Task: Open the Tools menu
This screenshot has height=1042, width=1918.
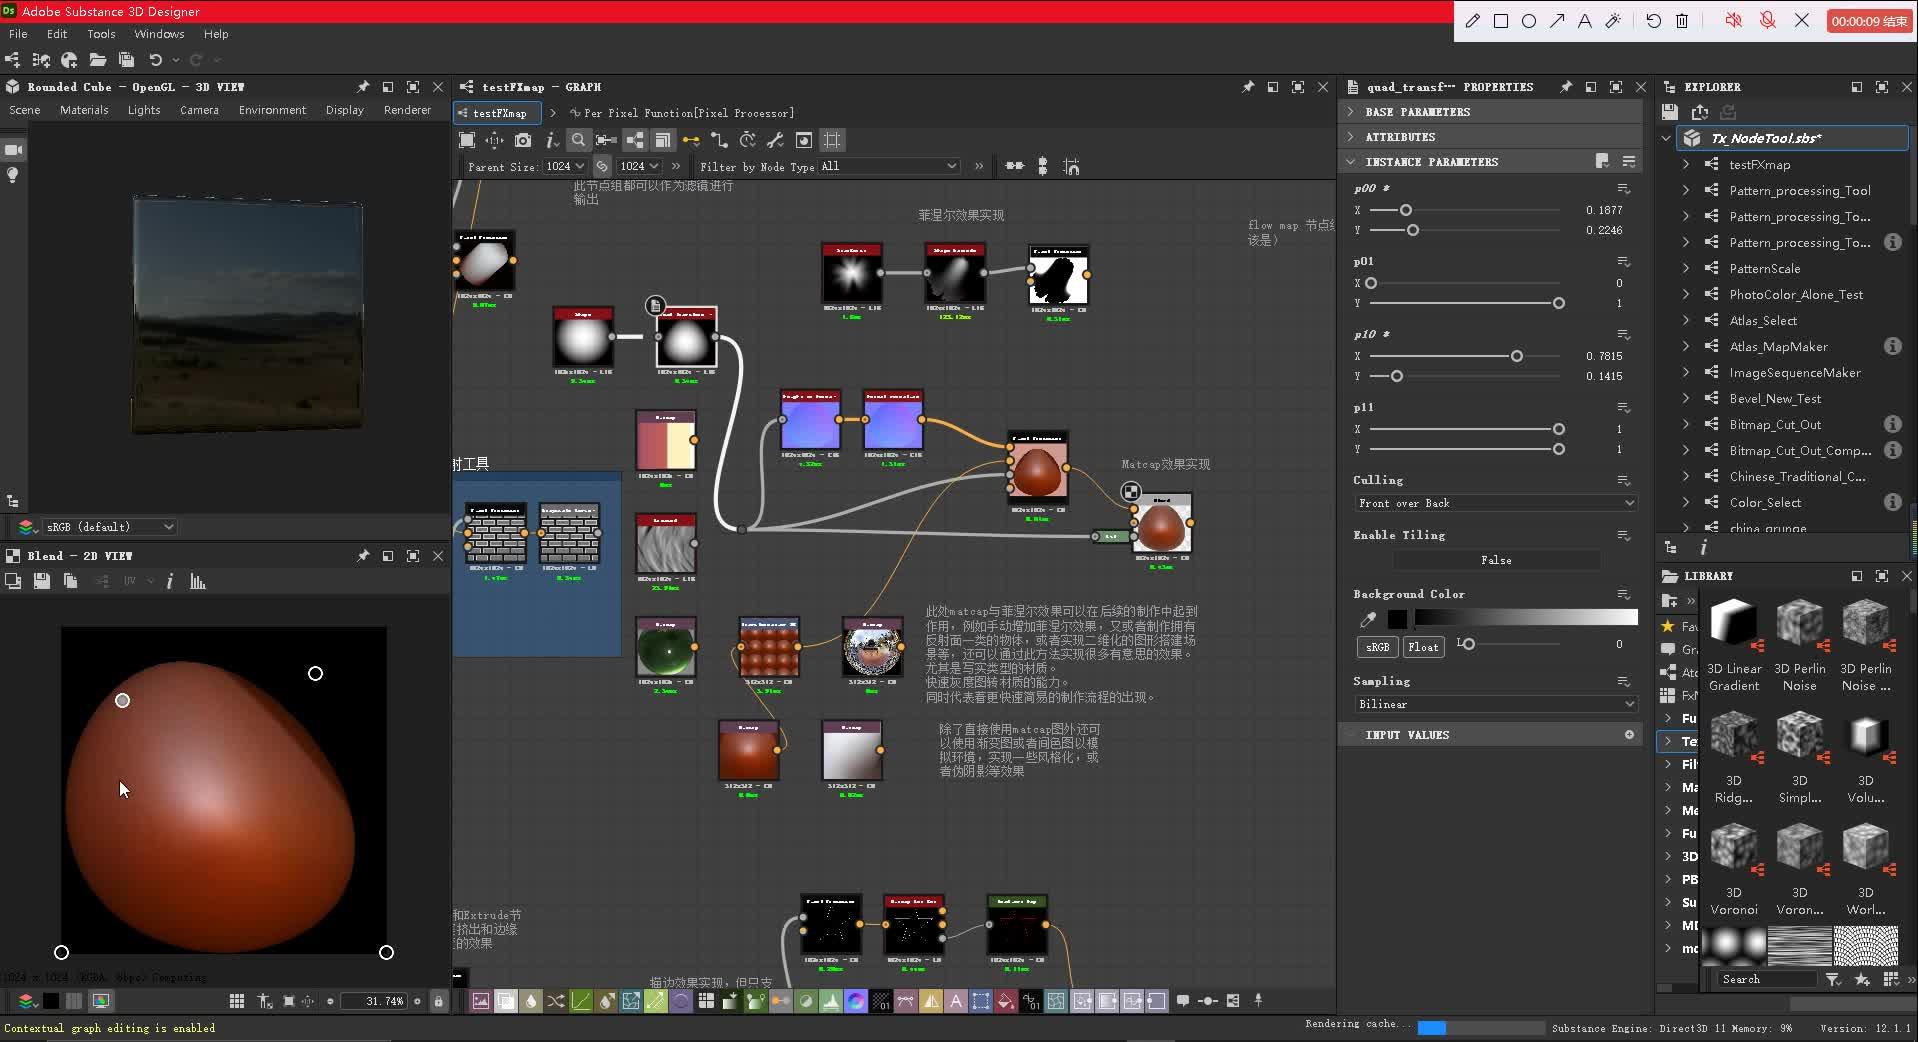Action: pos(101,34)
